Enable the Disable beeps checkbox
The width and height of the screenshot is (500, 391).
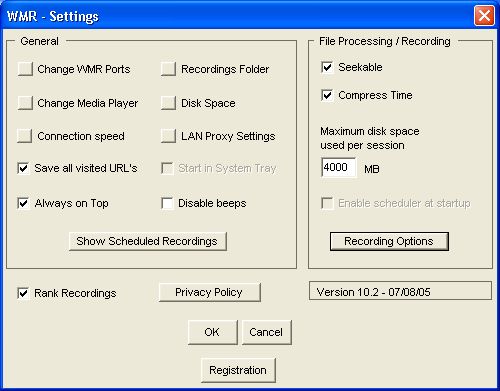tap(167, 203)
